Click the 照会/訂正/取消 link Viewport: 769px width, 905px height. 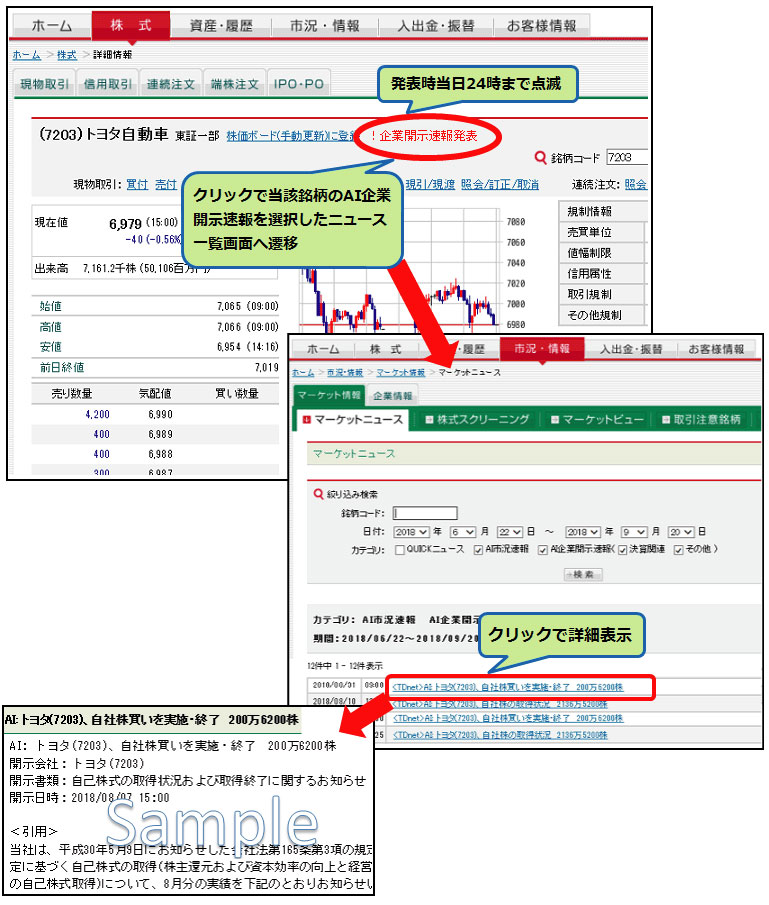click(500, 184)
